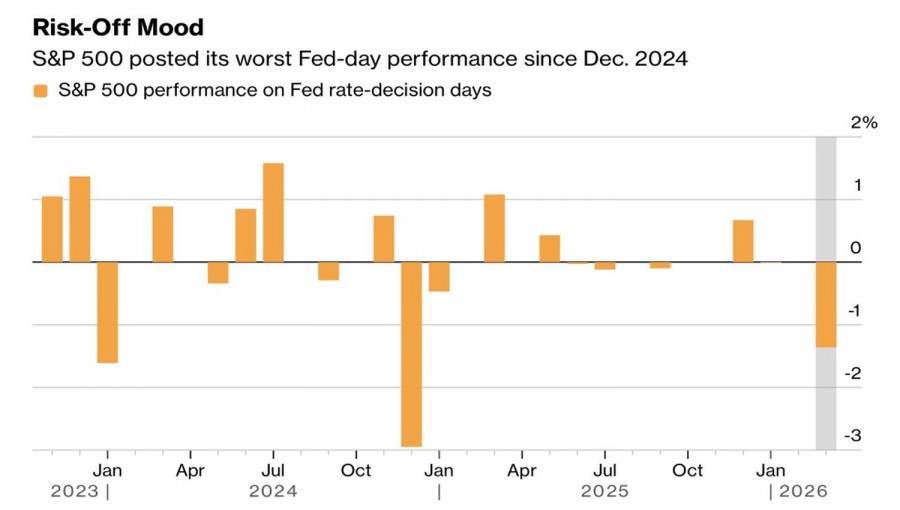The image size is (900, 510).
Task: Click the 2% label on the y-axis
Action: coord(863,123)
